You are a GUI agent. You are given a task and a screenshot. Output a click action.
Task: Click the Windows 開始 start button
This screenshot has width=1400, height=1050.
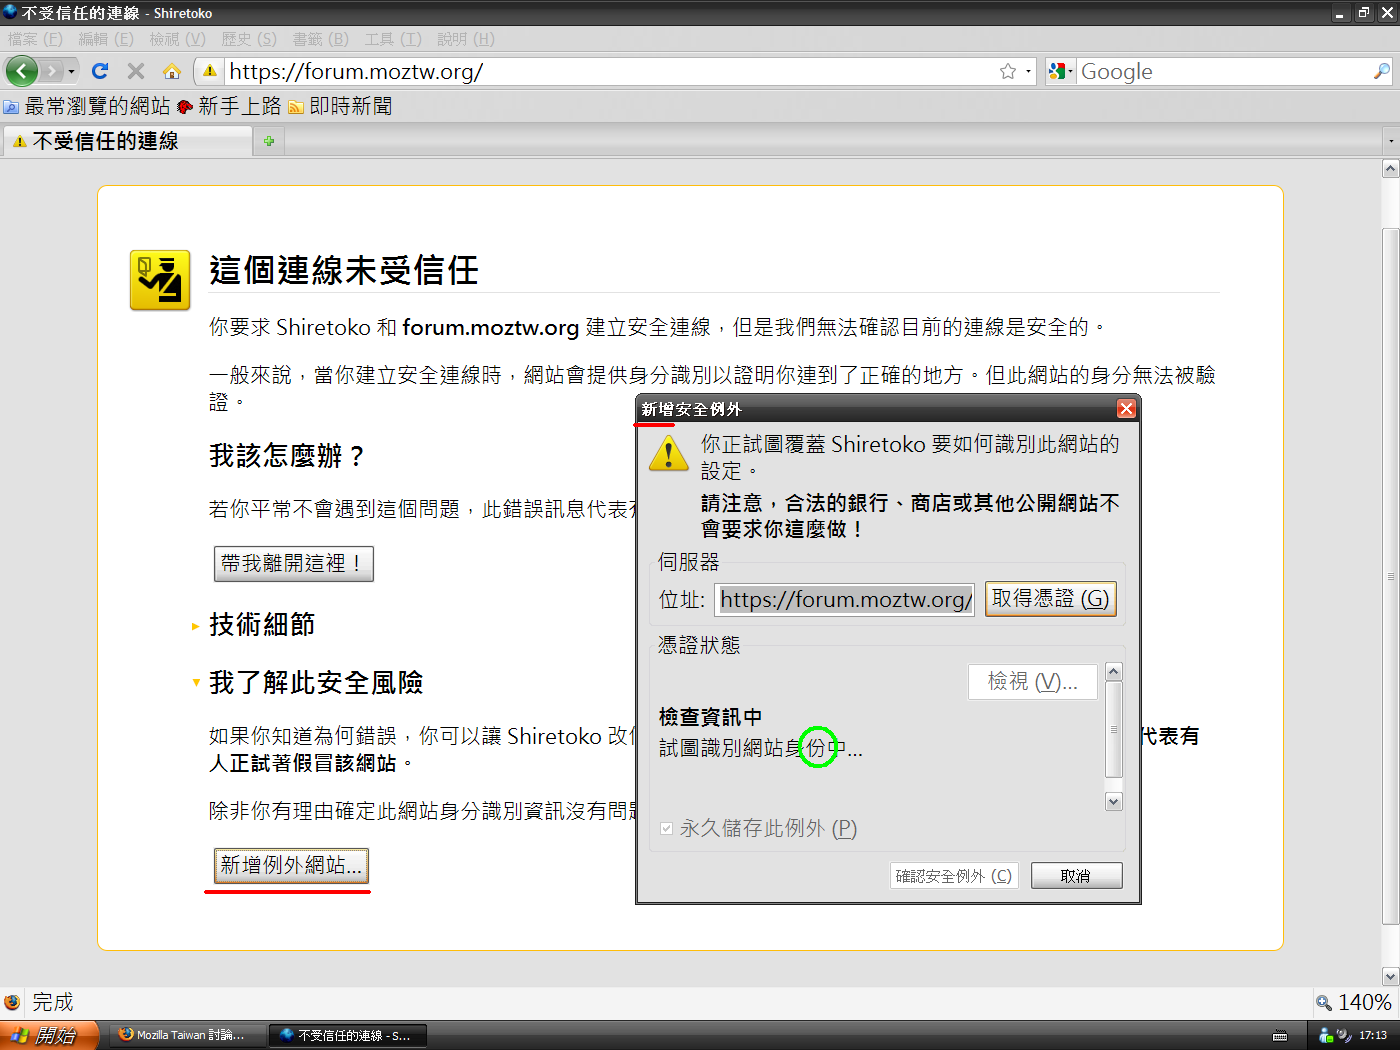[48, 1035]
